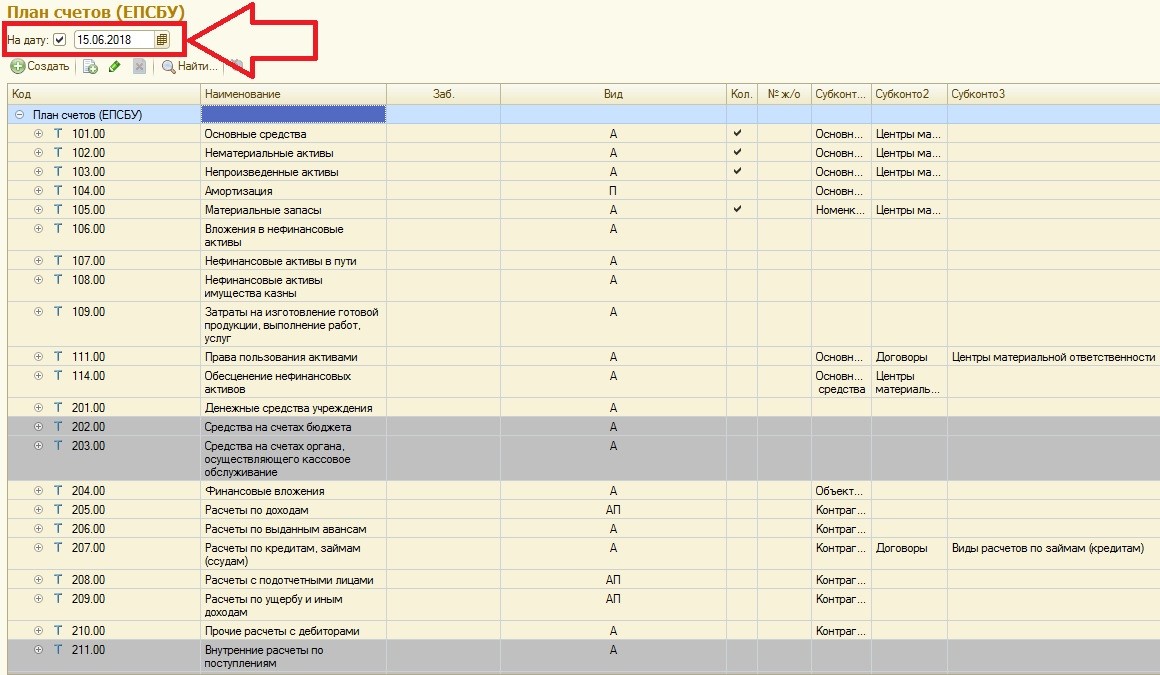
Task: Click the 'АП' type cell for account 205.00
Action: (x=613, y=510)
